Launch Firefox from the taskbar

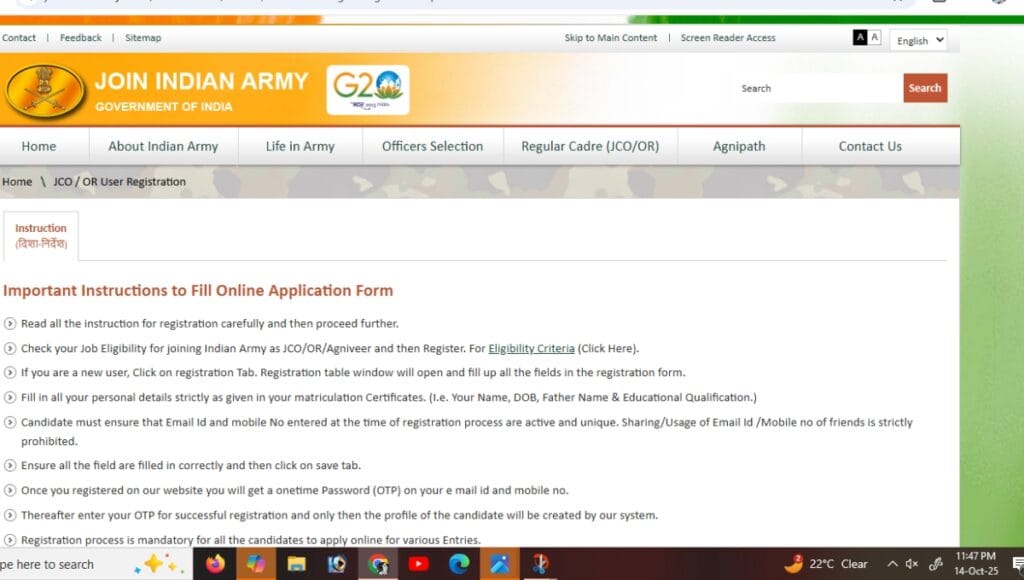[x=216, y=564]
